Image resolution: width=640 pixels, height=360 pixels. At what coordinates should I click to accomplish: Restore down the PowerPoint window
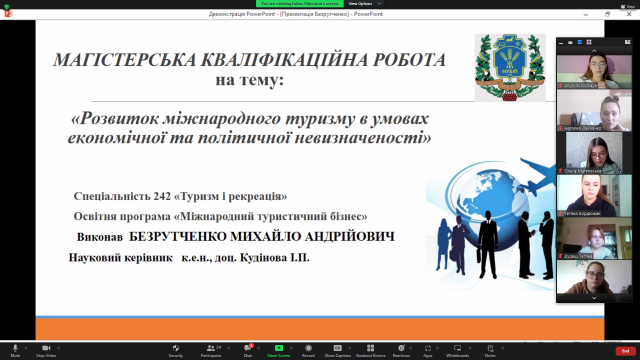[607, 14]
